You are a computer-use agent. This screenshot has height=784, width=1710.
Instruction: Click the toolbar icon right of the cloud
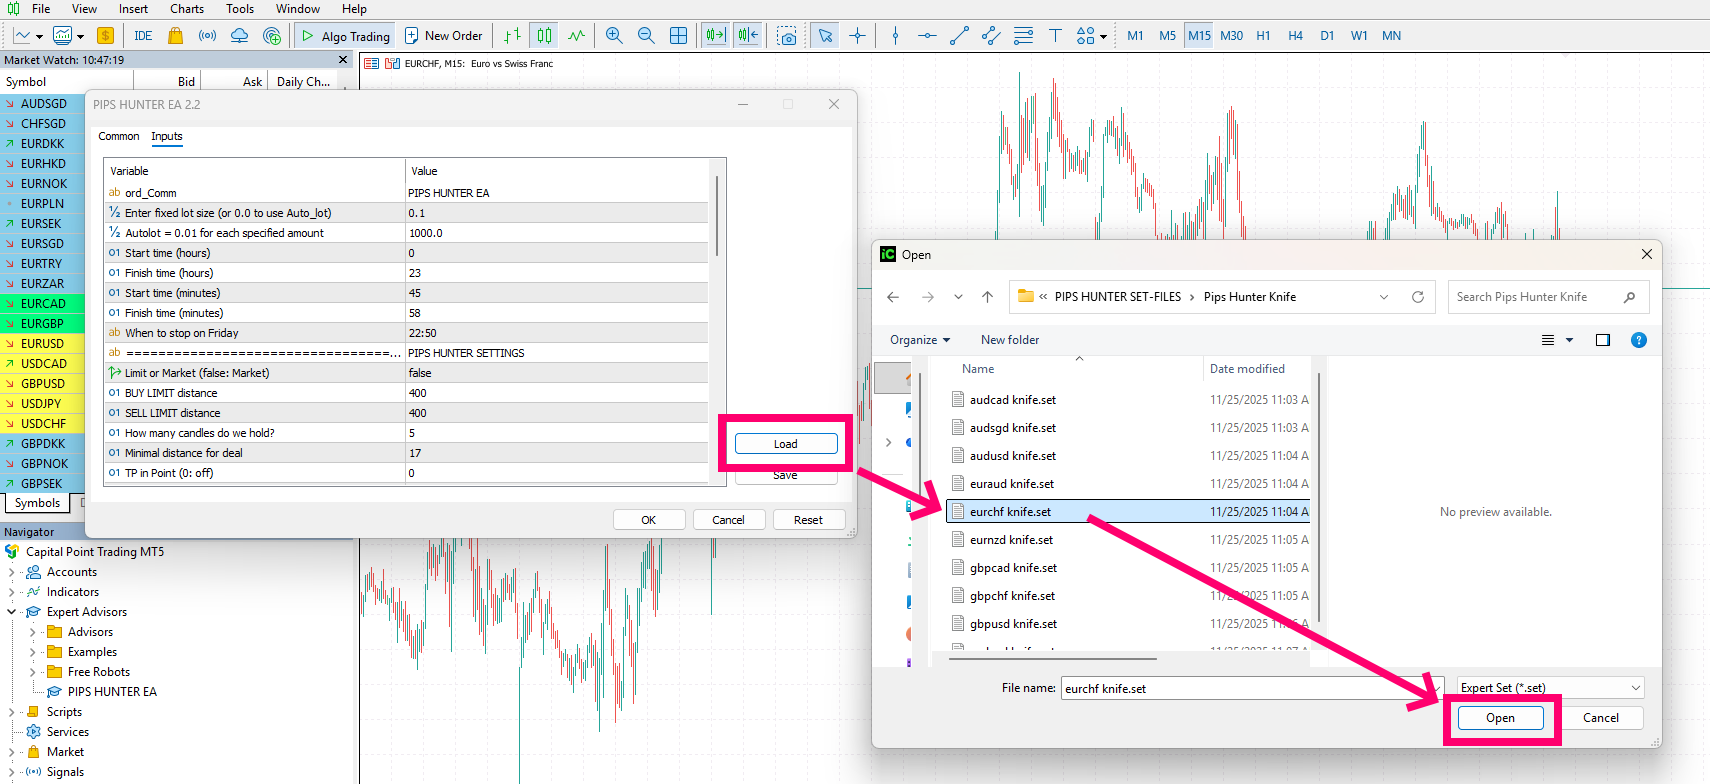coord(272,36)
